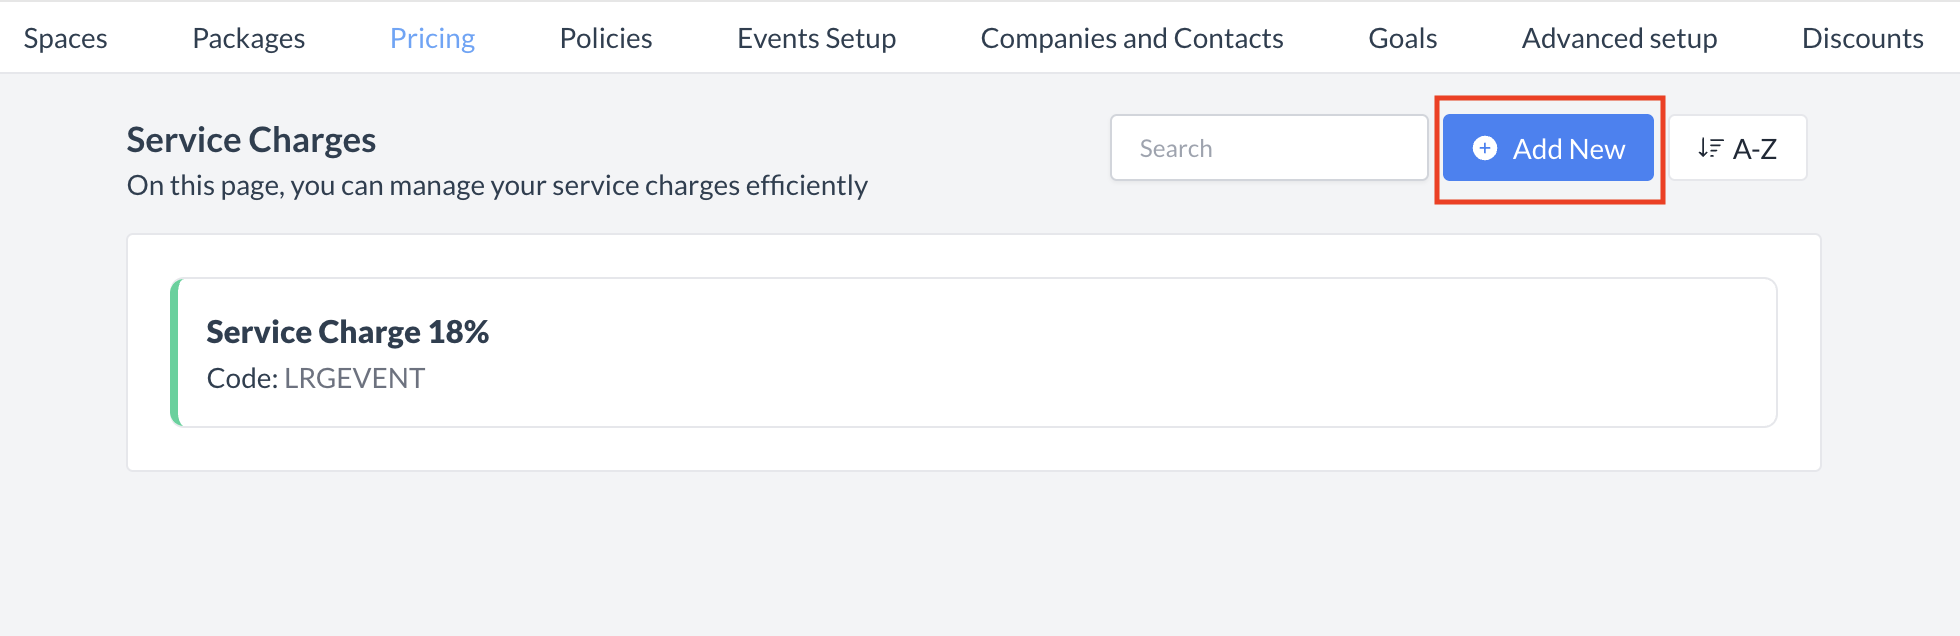Switch to the Spaces tab
1960x636 pixels.
(x=64, y=38)
